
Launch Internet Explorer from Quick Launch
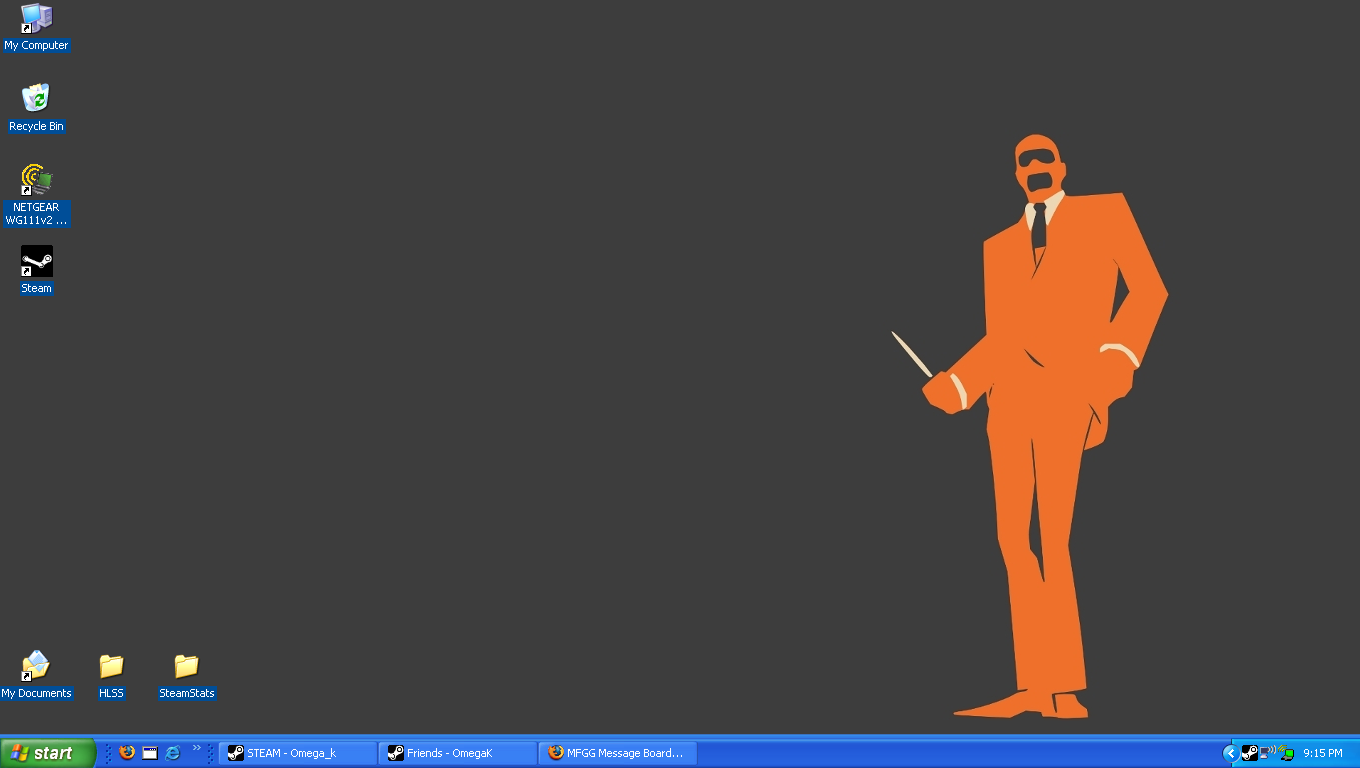click(x=173, y=753)
